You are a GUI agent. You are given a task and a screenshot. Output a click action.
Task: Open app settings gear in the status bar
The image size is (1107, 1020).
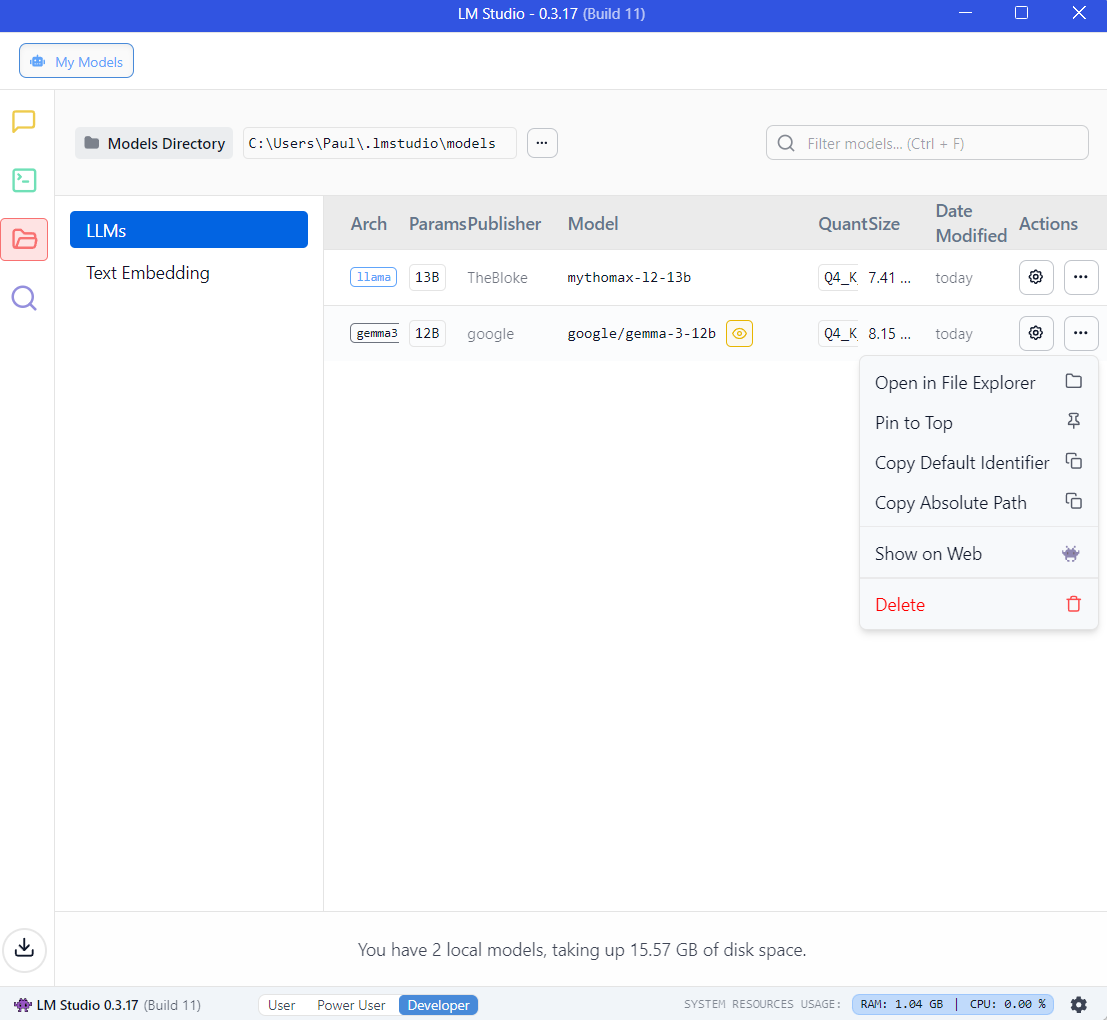point(1078,1004)
